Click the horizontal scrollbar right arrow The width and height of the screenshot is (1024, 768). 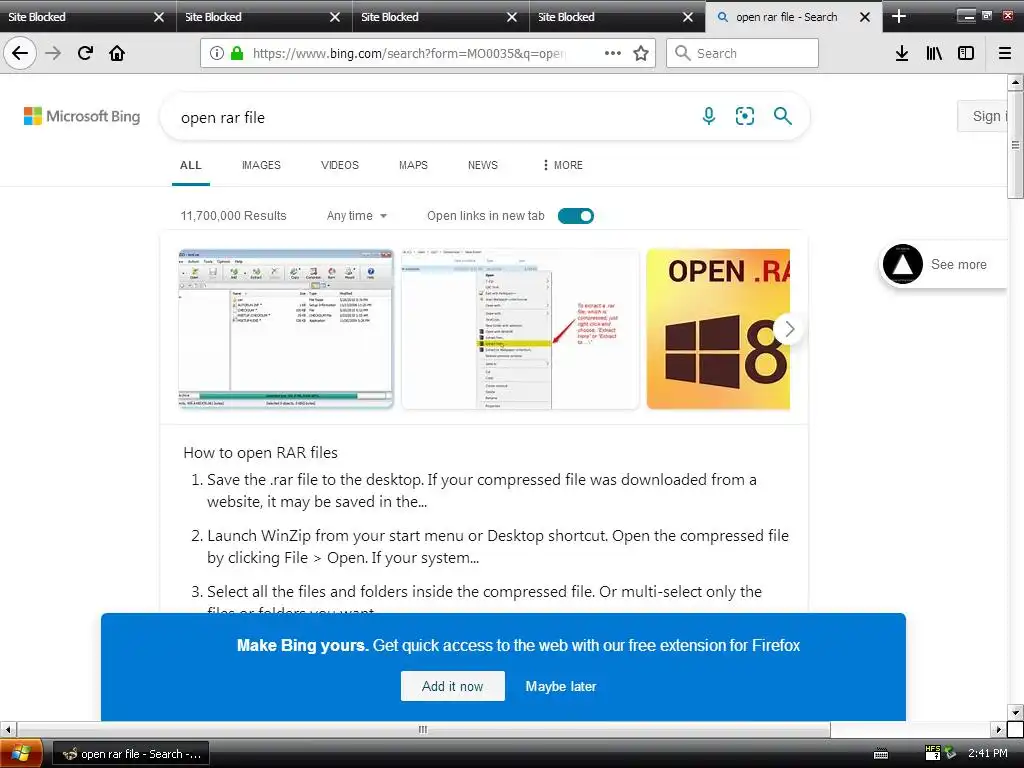click(998, 729)
